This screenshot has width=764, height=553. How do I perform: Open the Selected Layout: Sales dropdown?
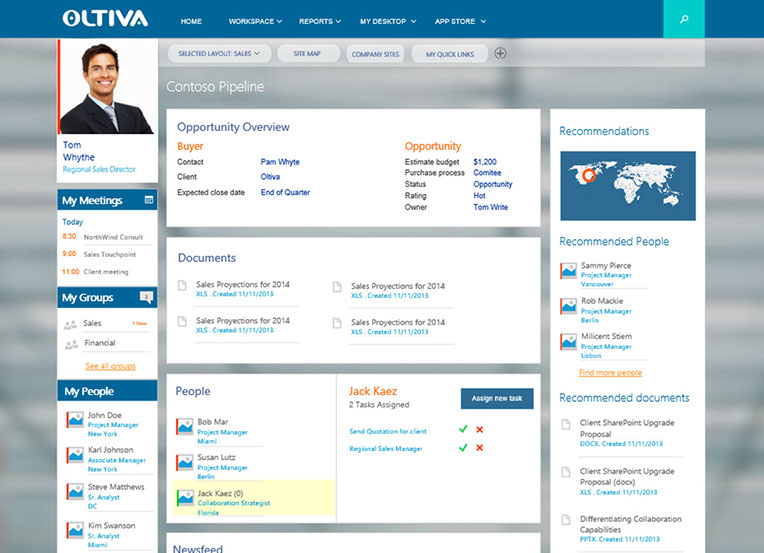(x=218, y=53)
